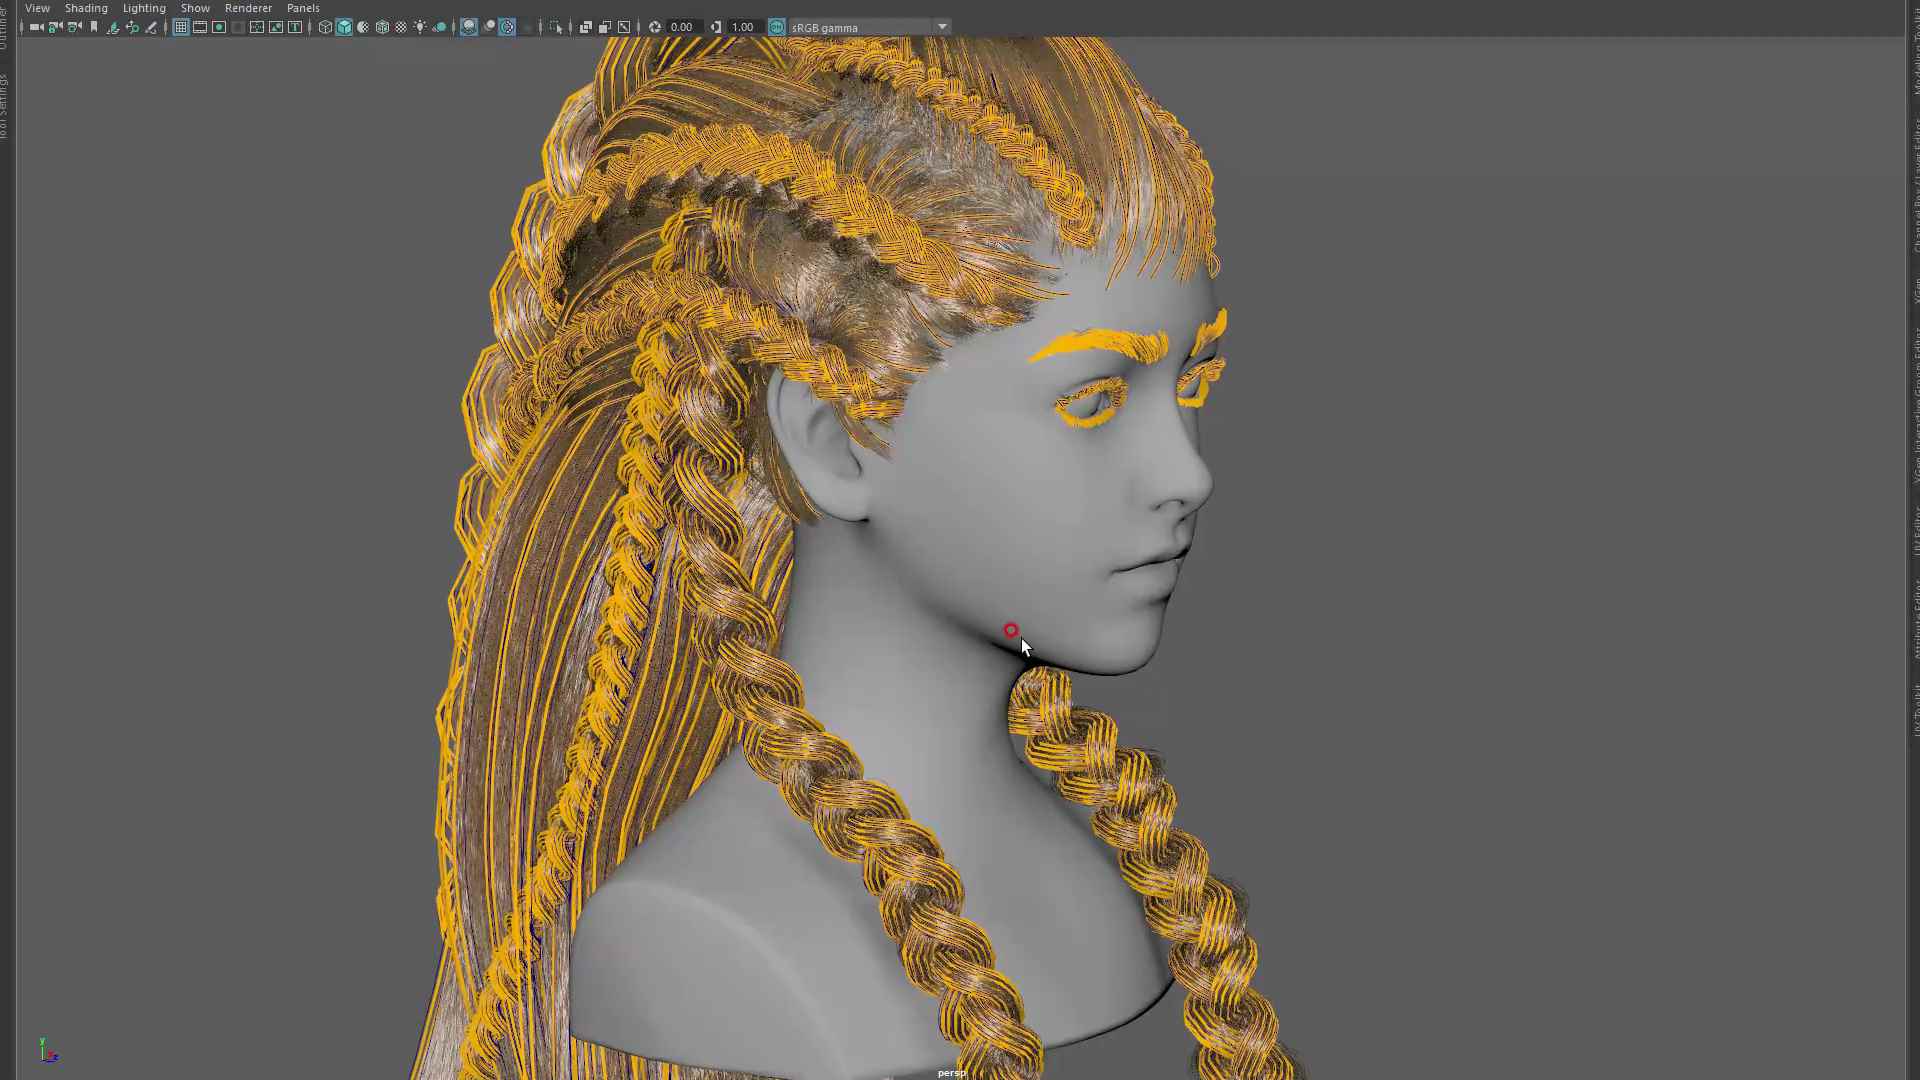Click the Lighting menu label

[x=144, y=8]
